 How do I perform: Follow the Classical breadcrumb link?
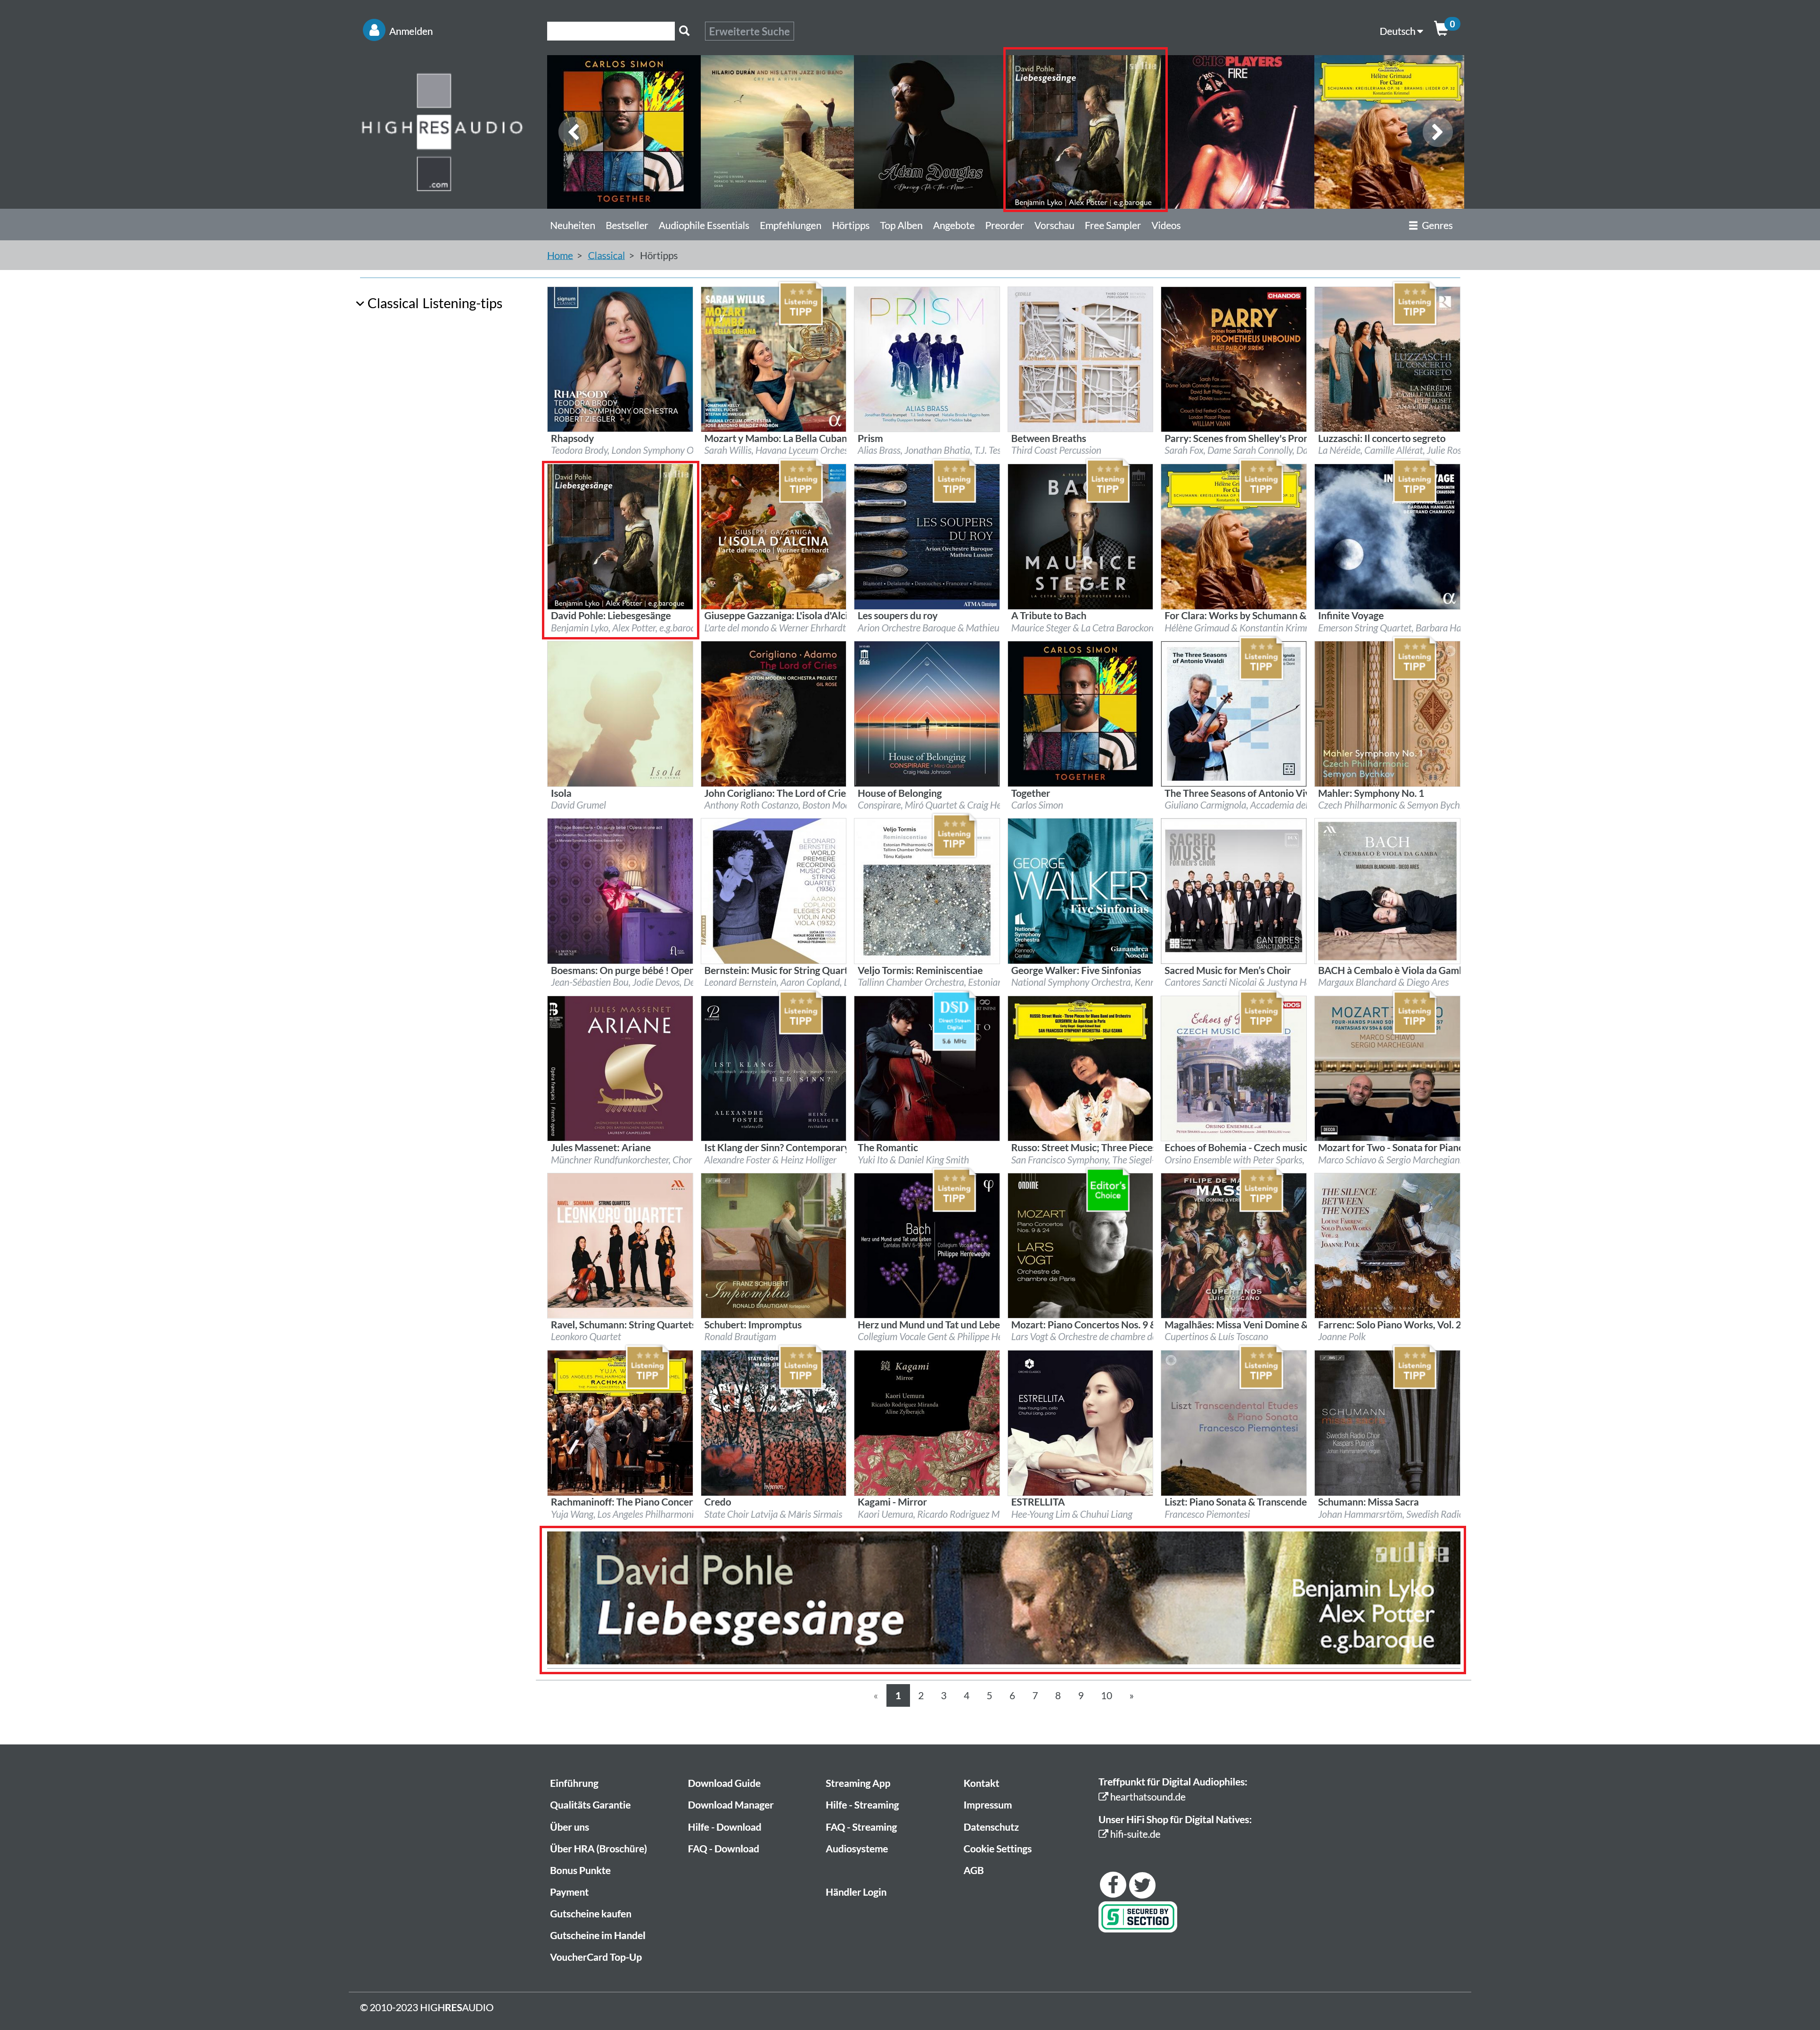point(605,256)
